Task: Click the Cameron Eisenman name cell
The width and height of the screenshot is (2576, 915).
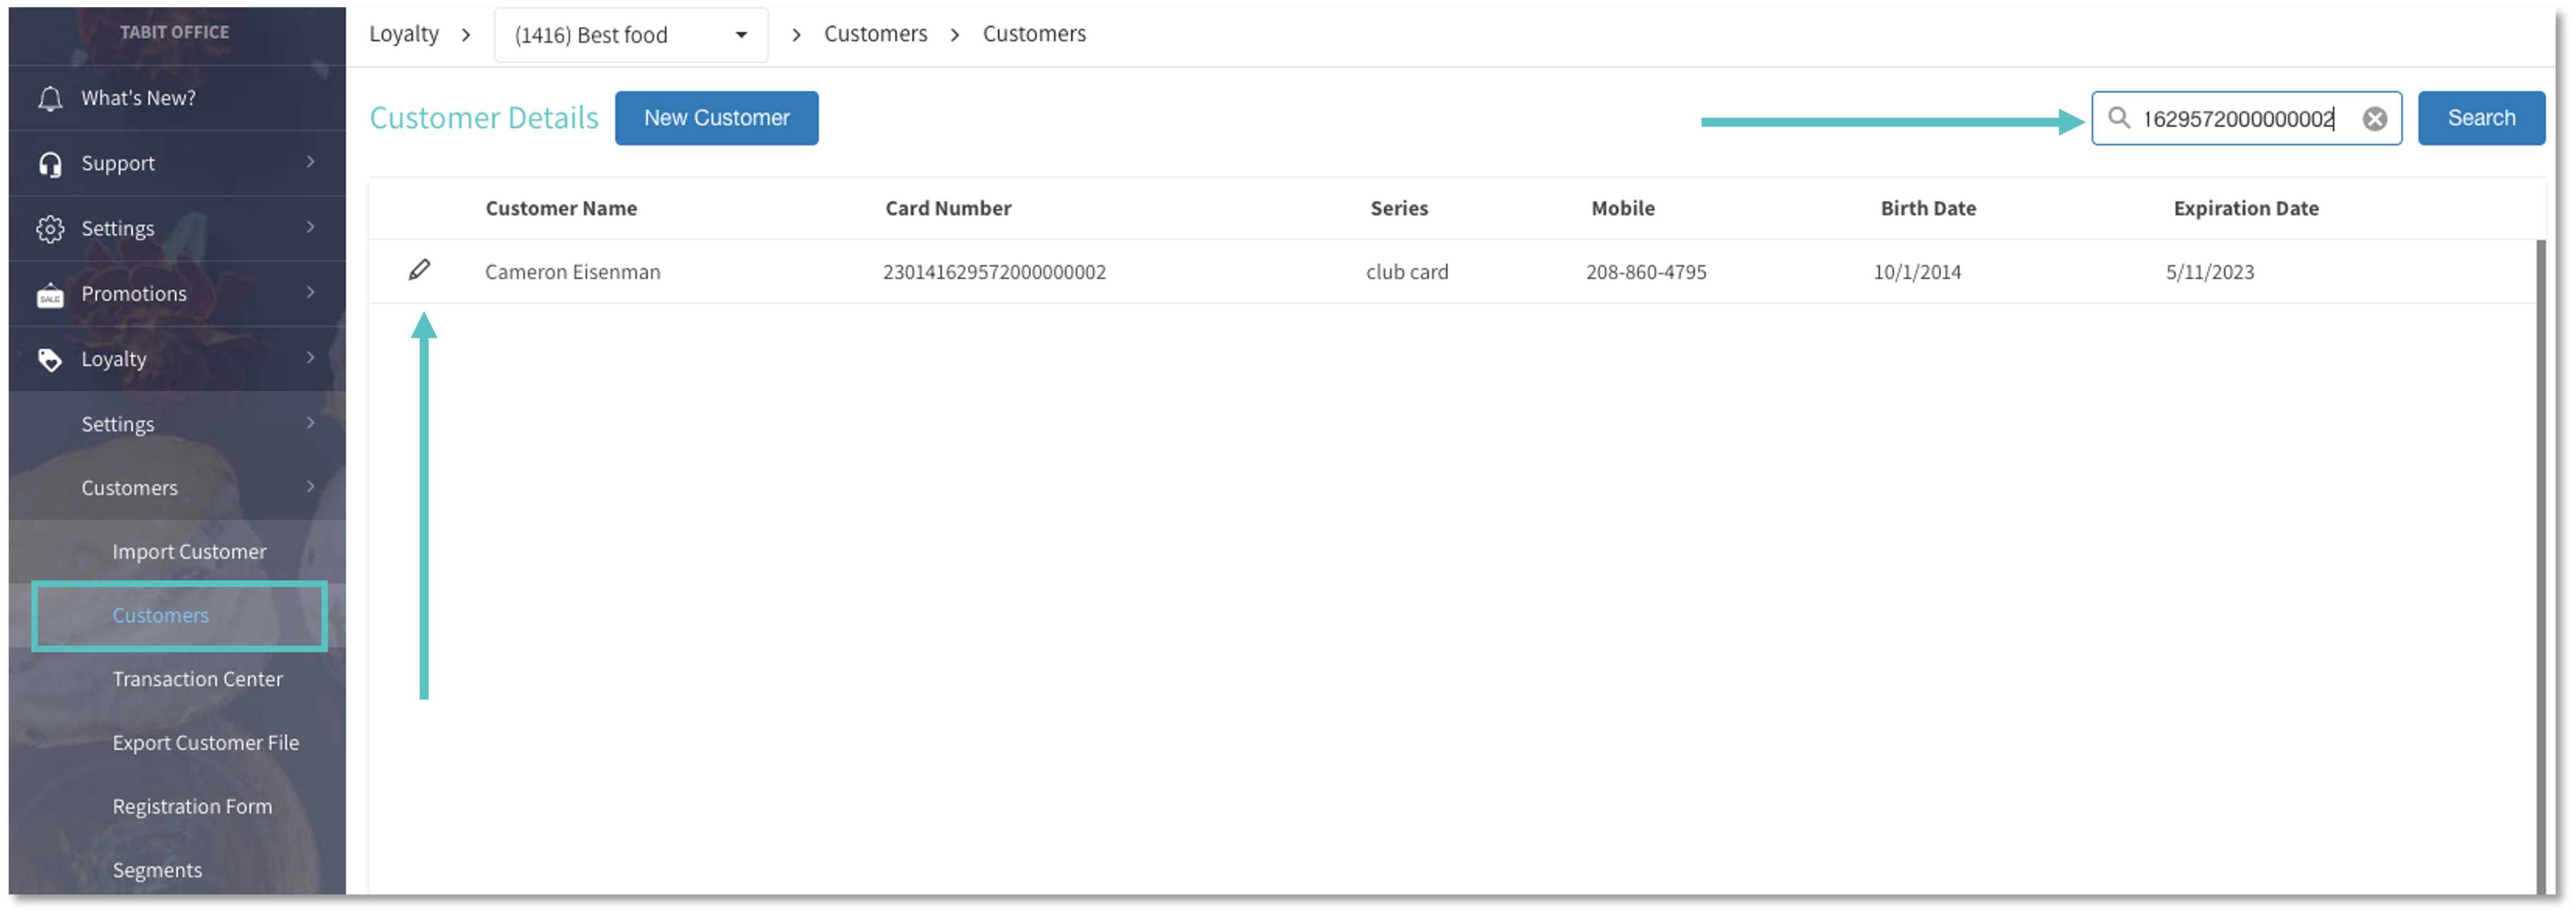Action: coord(573,272)
